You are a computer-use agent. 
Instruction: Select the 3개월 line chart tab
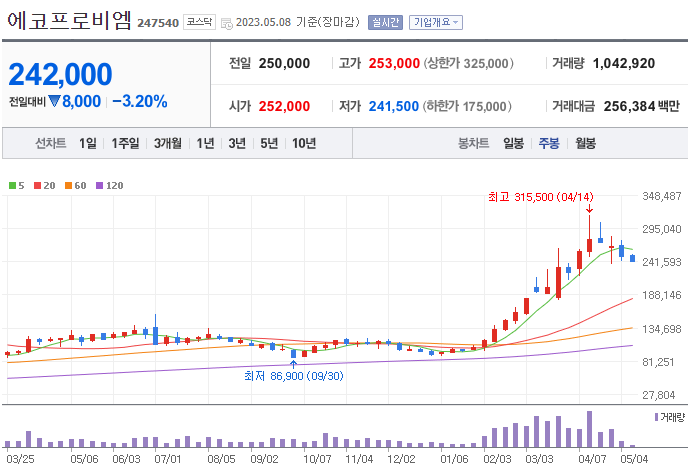pos(168,143)
